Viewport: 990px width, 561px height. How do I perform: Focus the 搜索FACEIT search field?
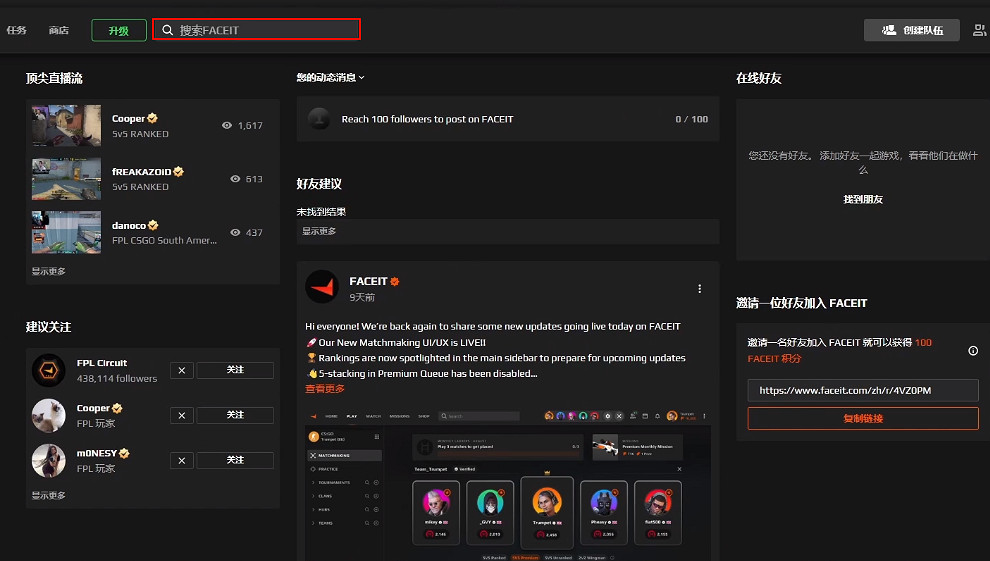pyautogui.click(x=256, y=30)
